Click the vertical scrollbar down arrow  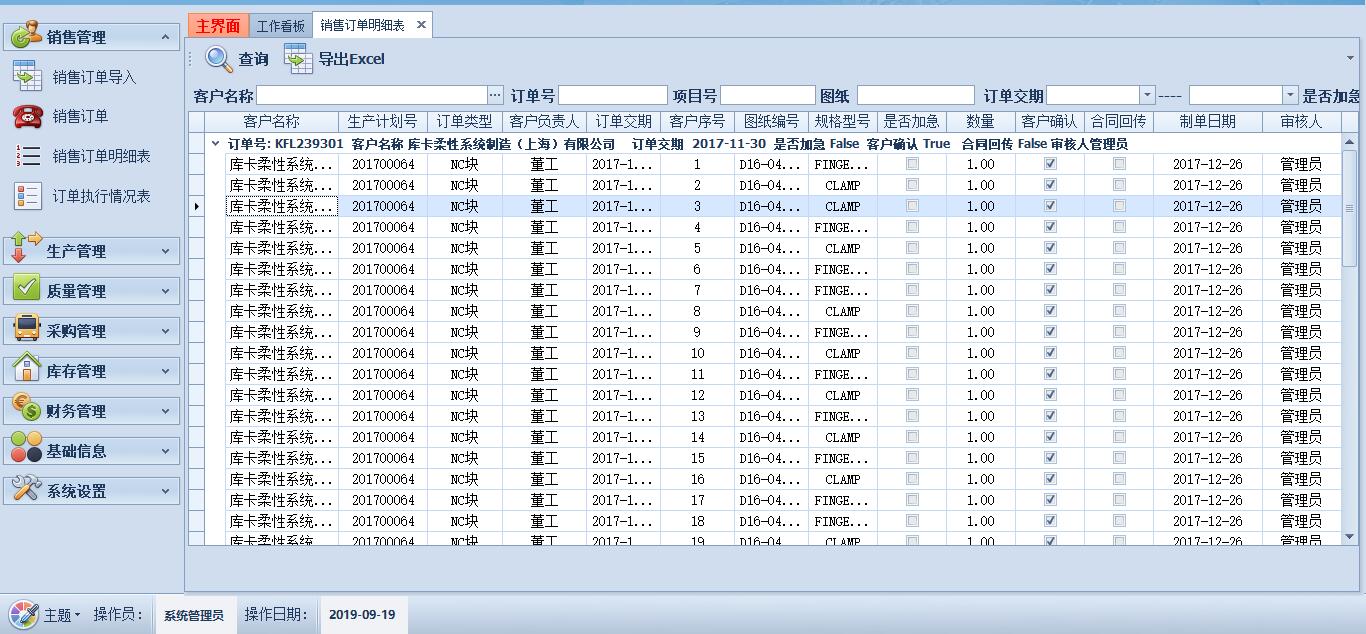click(x=1349, y=538)
